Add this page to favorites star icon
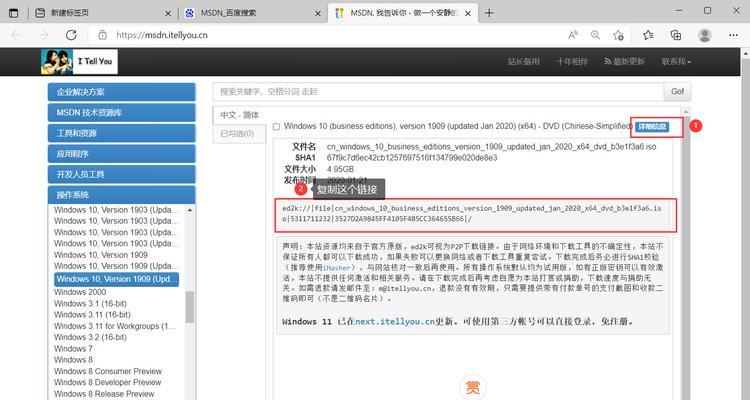Viewport: 750px width, 400px height. pyautogui.click(x=618, y=35)
